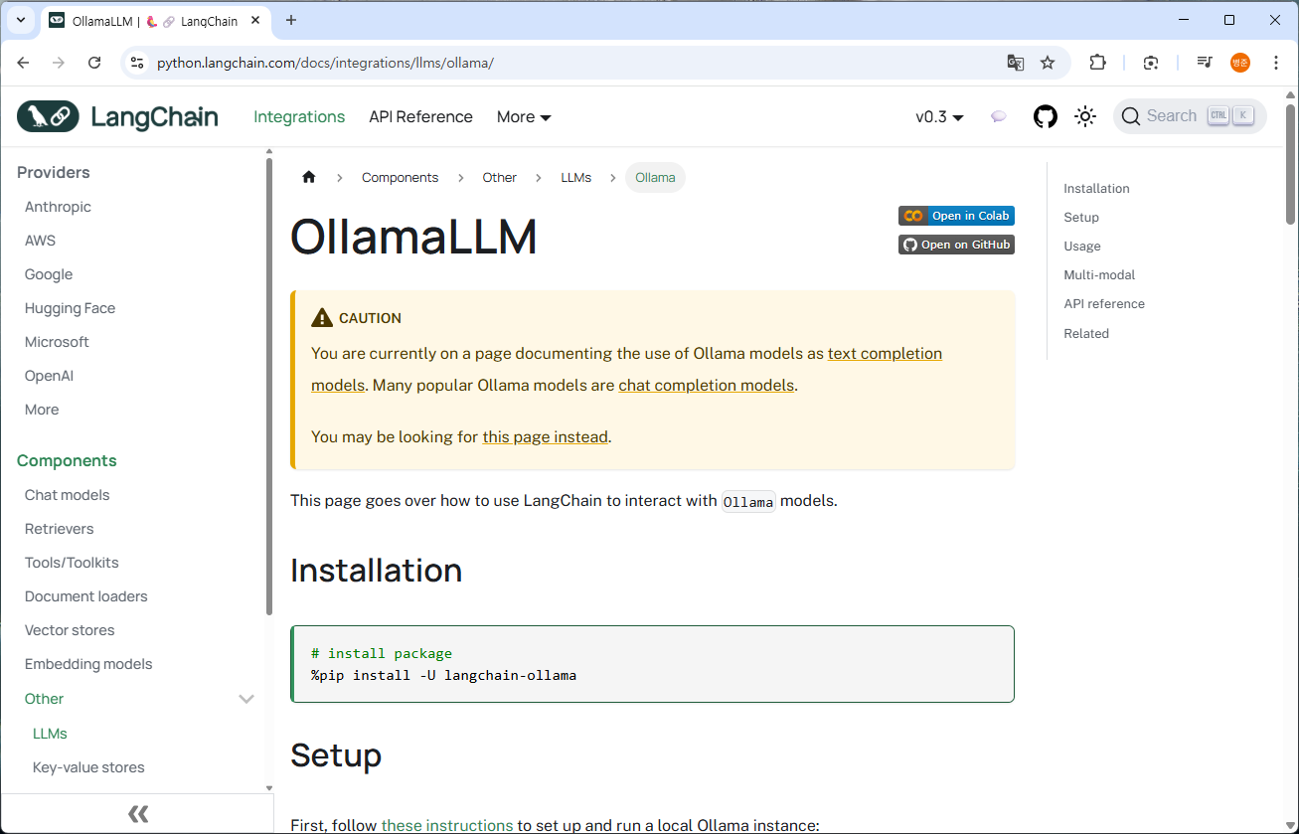Click the left sidebar scrollbar thumb

coord(269,385)
